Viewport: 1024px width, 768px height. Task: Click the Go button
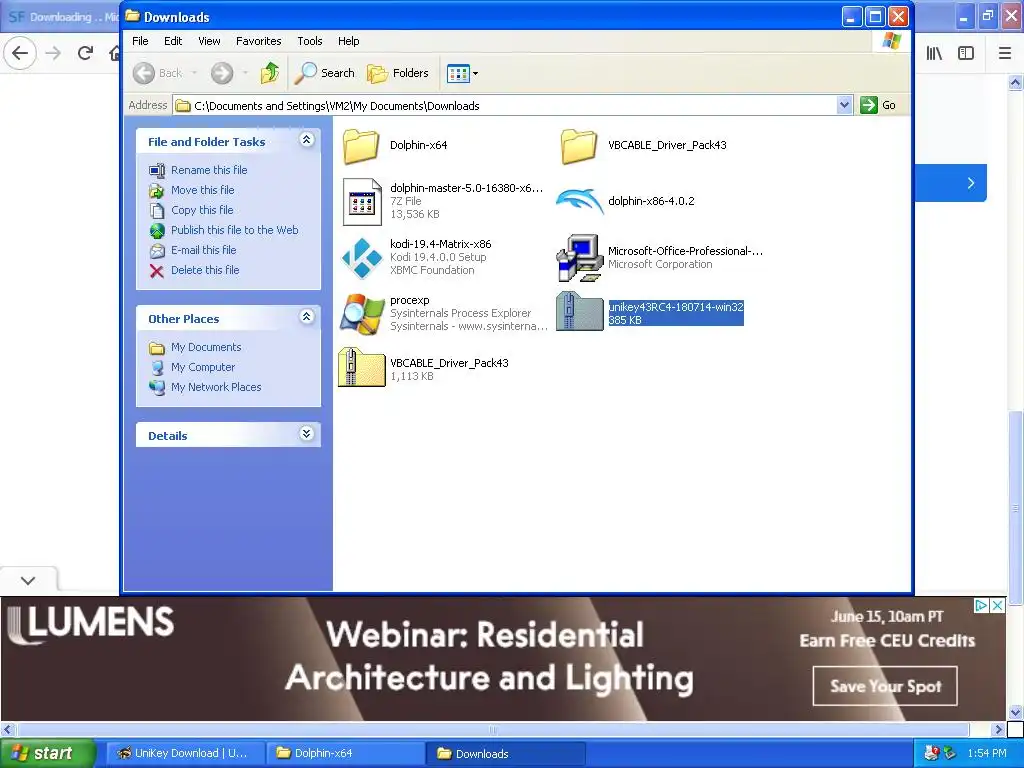(878, 105)
